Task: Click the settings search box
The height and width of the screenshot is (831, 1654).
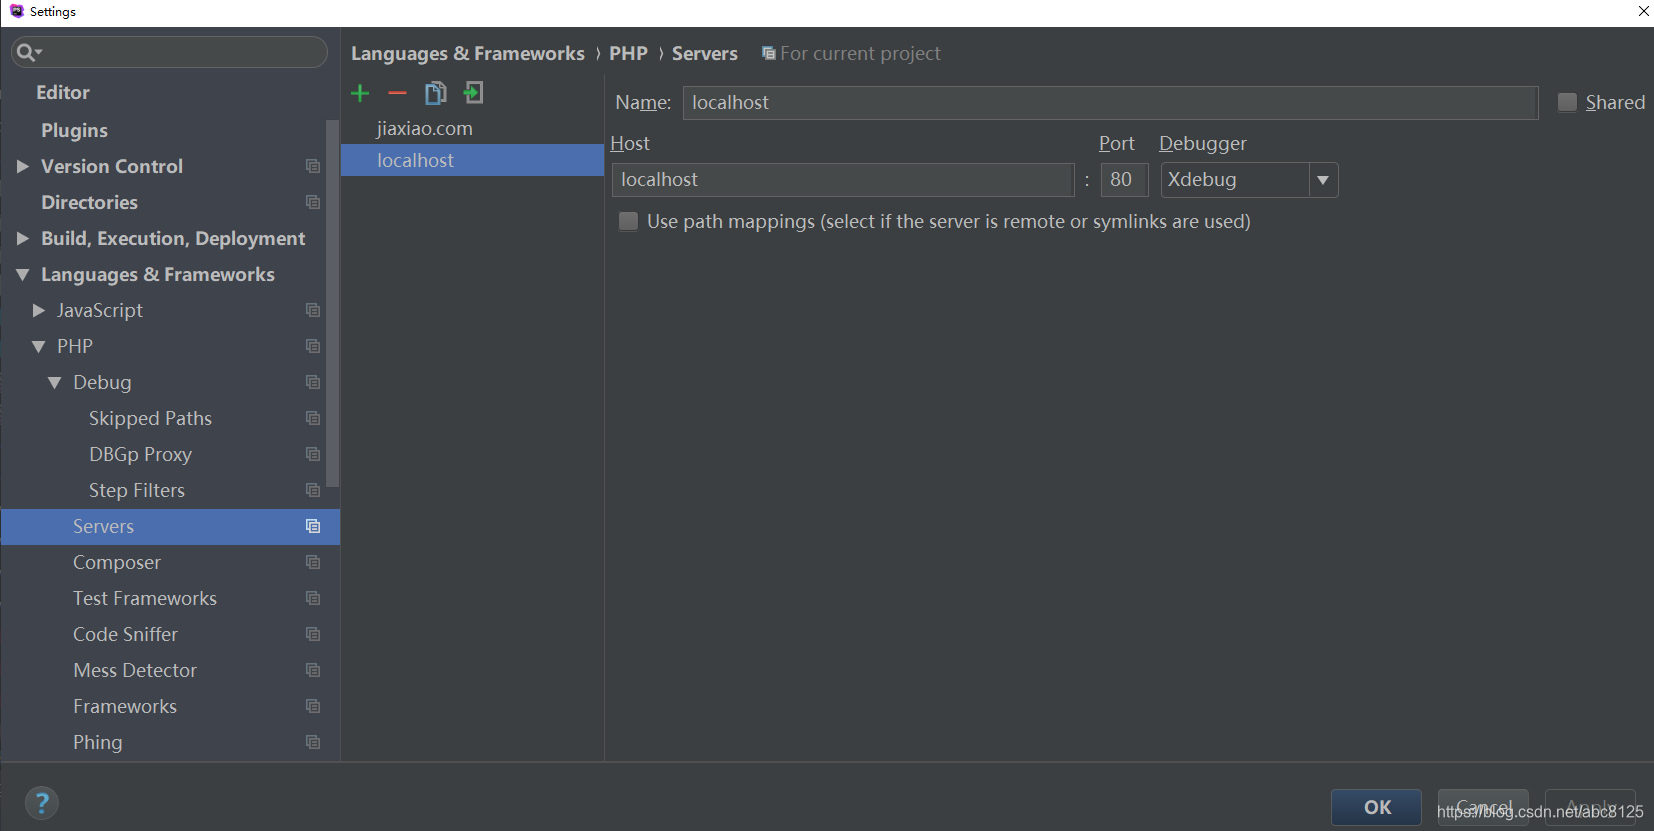Action: [169, 52]
